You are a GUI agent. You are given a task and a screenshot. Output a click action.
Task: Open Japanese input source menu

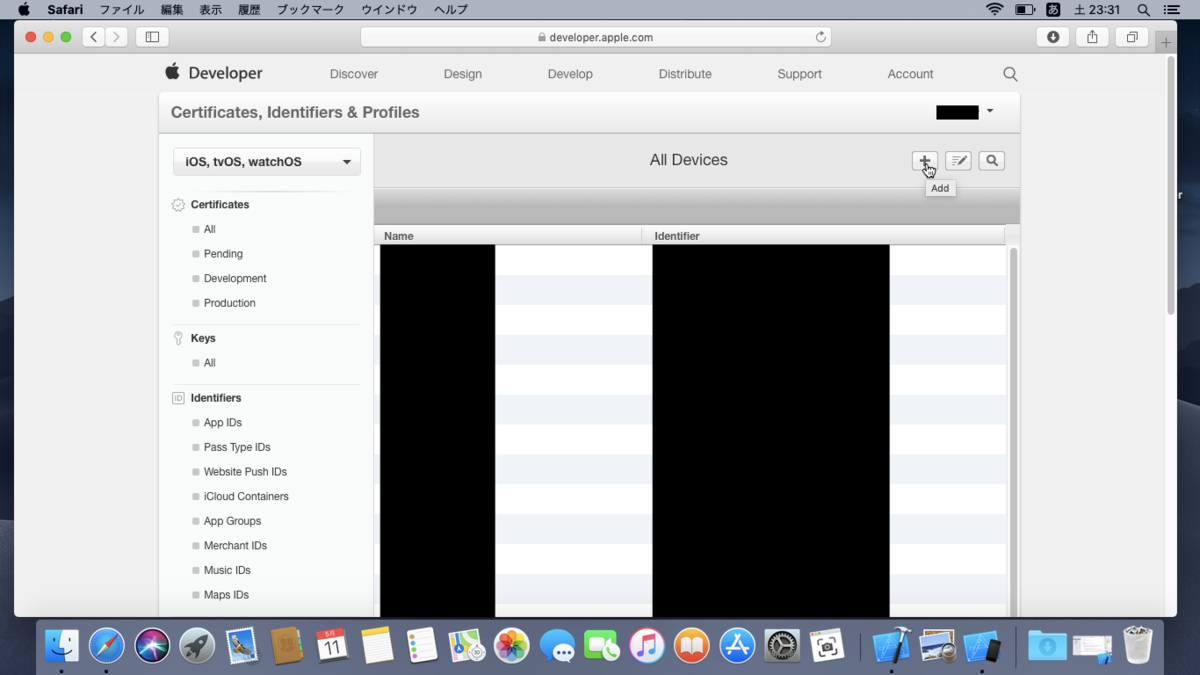[1053, 10]
